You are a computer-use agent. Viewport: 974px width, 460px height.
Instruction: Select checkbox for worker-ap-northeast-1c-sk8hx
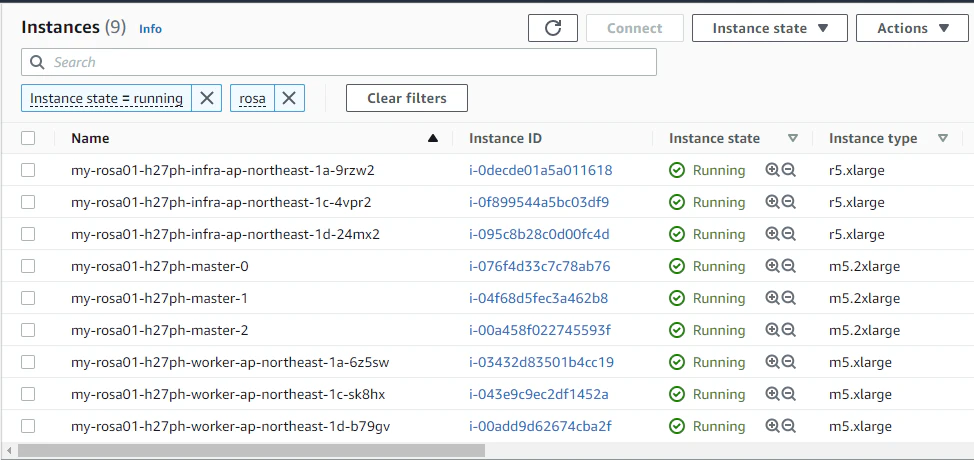click(x=28, y=394)
